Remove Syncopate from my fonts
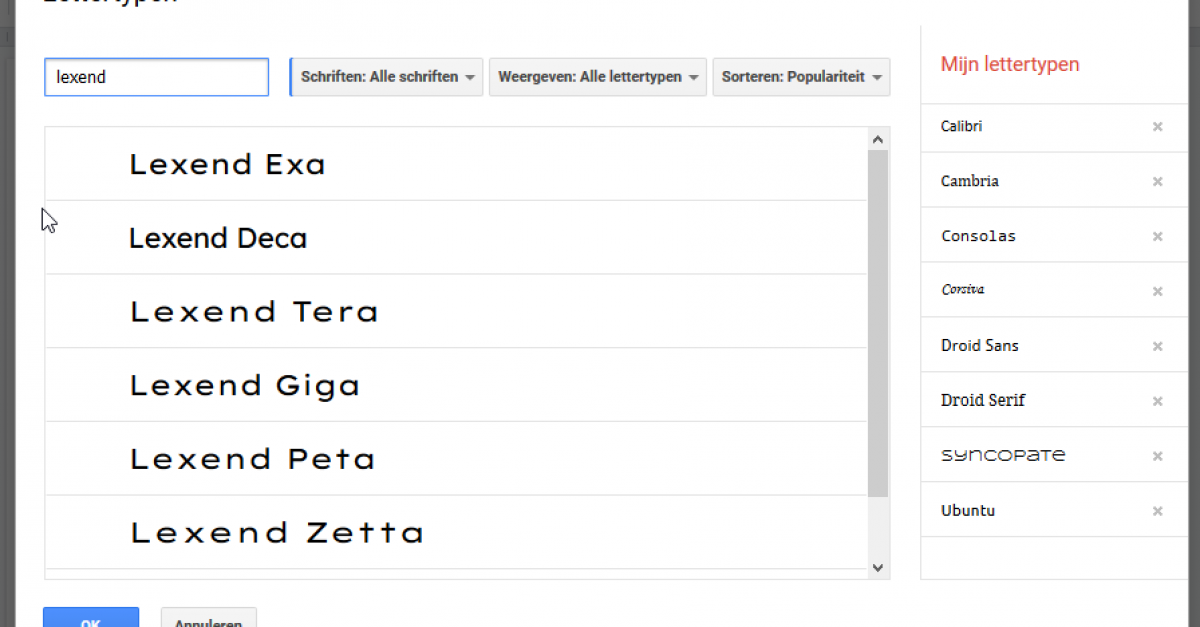The image size is (1200, 627). [x=1157, y=456]
